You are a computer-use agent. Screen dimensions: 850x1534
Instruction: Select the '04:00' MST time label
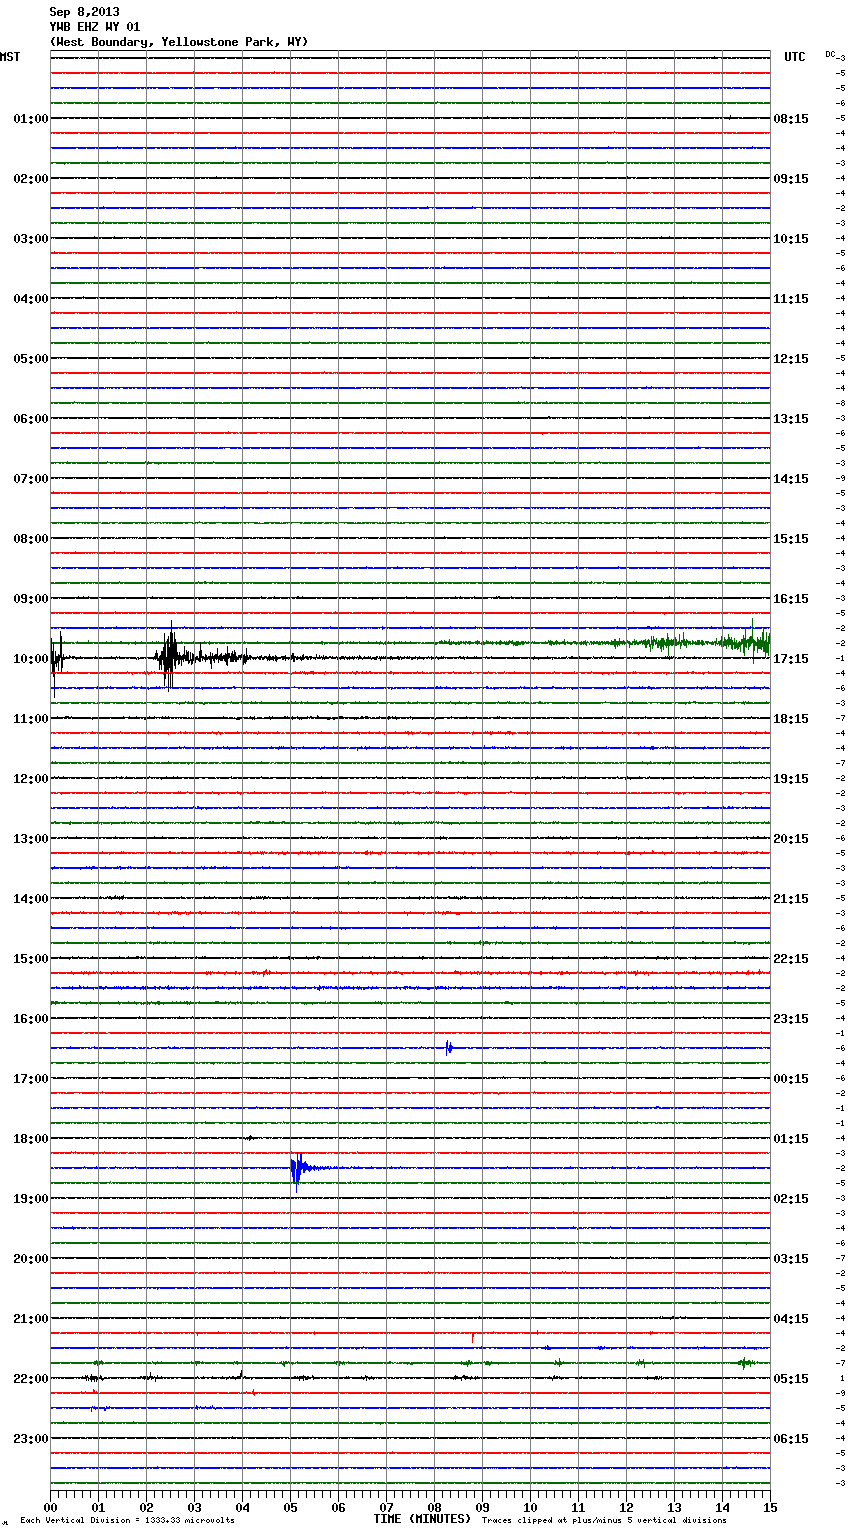30,299
